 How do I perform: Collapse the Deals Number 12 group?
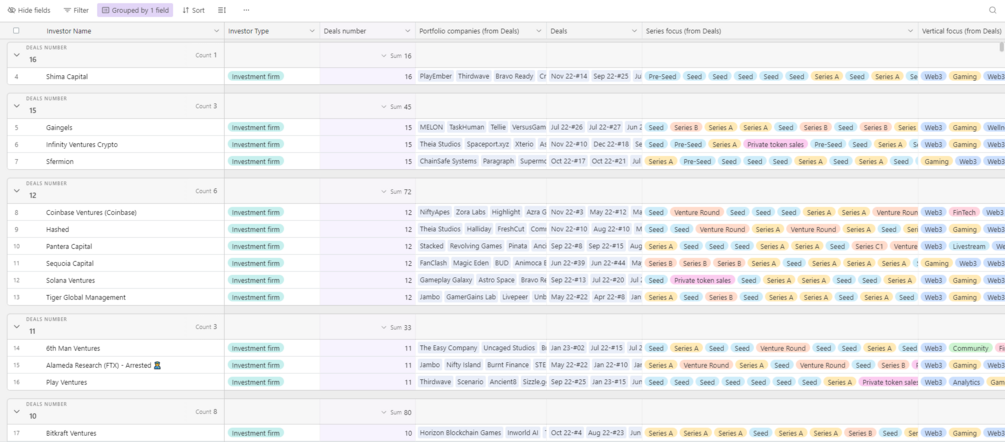17,191
